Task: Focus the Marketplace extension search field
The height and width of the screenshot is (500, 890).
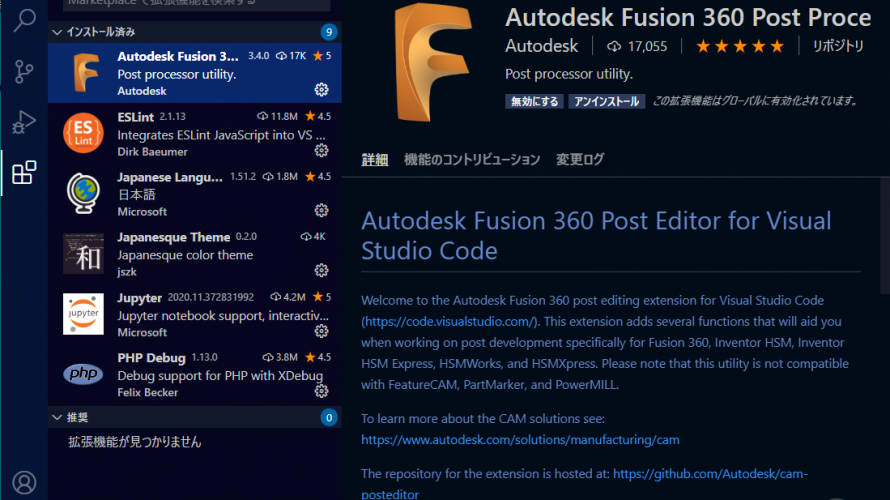Action: tap(196, 3)
